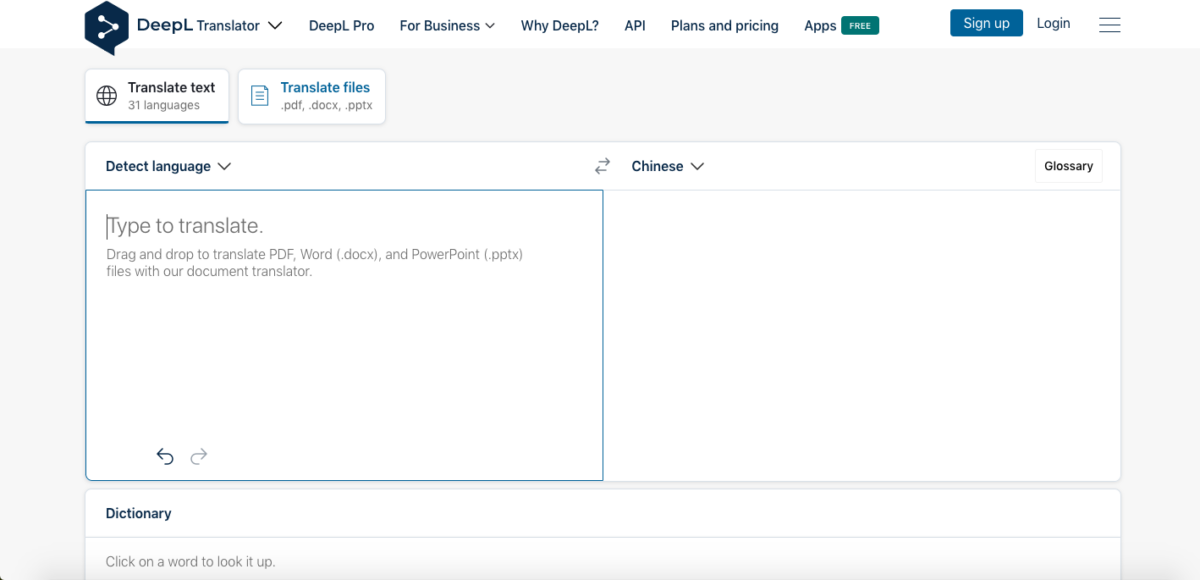Open the Glossary button

click(1068, 166)
